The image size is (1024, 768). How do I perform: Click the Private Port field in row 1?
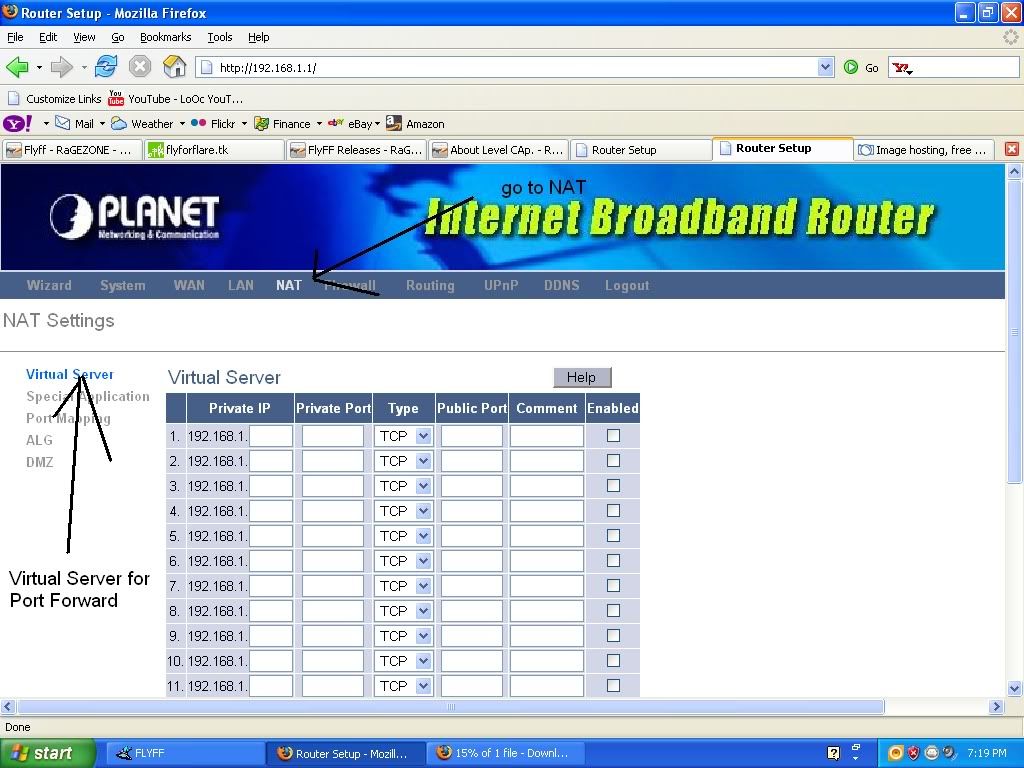(x=333, y=436)
